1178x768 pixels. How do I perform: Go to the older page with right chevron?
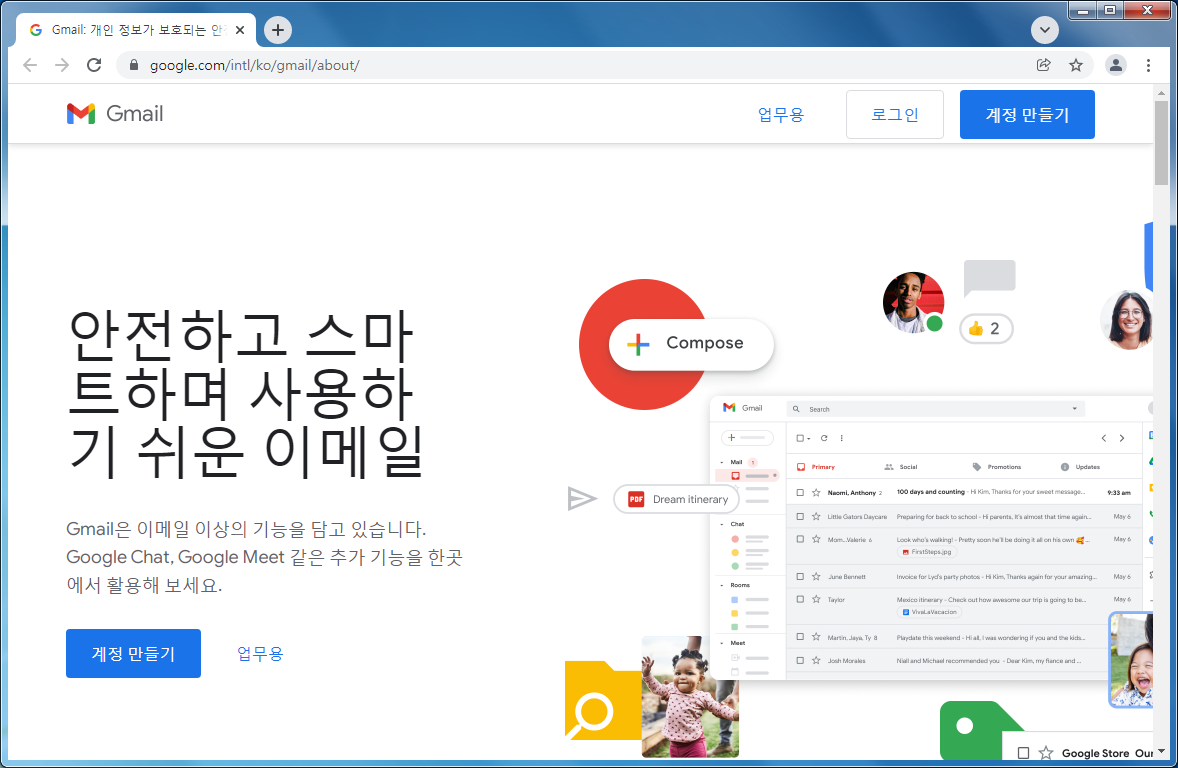click(1122, 438)
